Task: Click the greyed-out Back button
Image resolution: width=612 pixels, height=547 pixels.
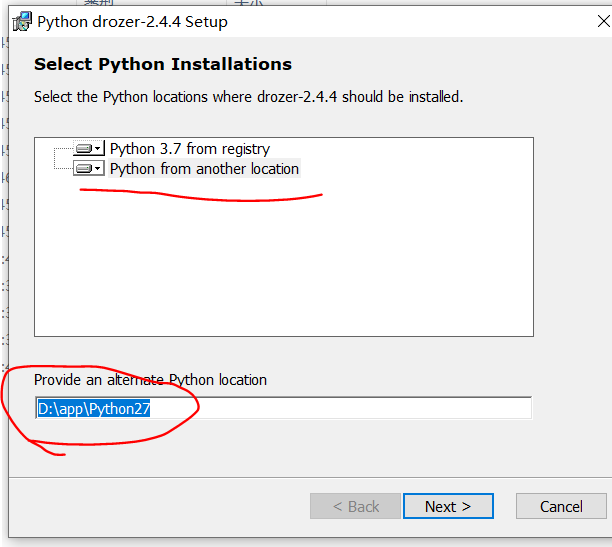Action: click(x=355, y=506)
